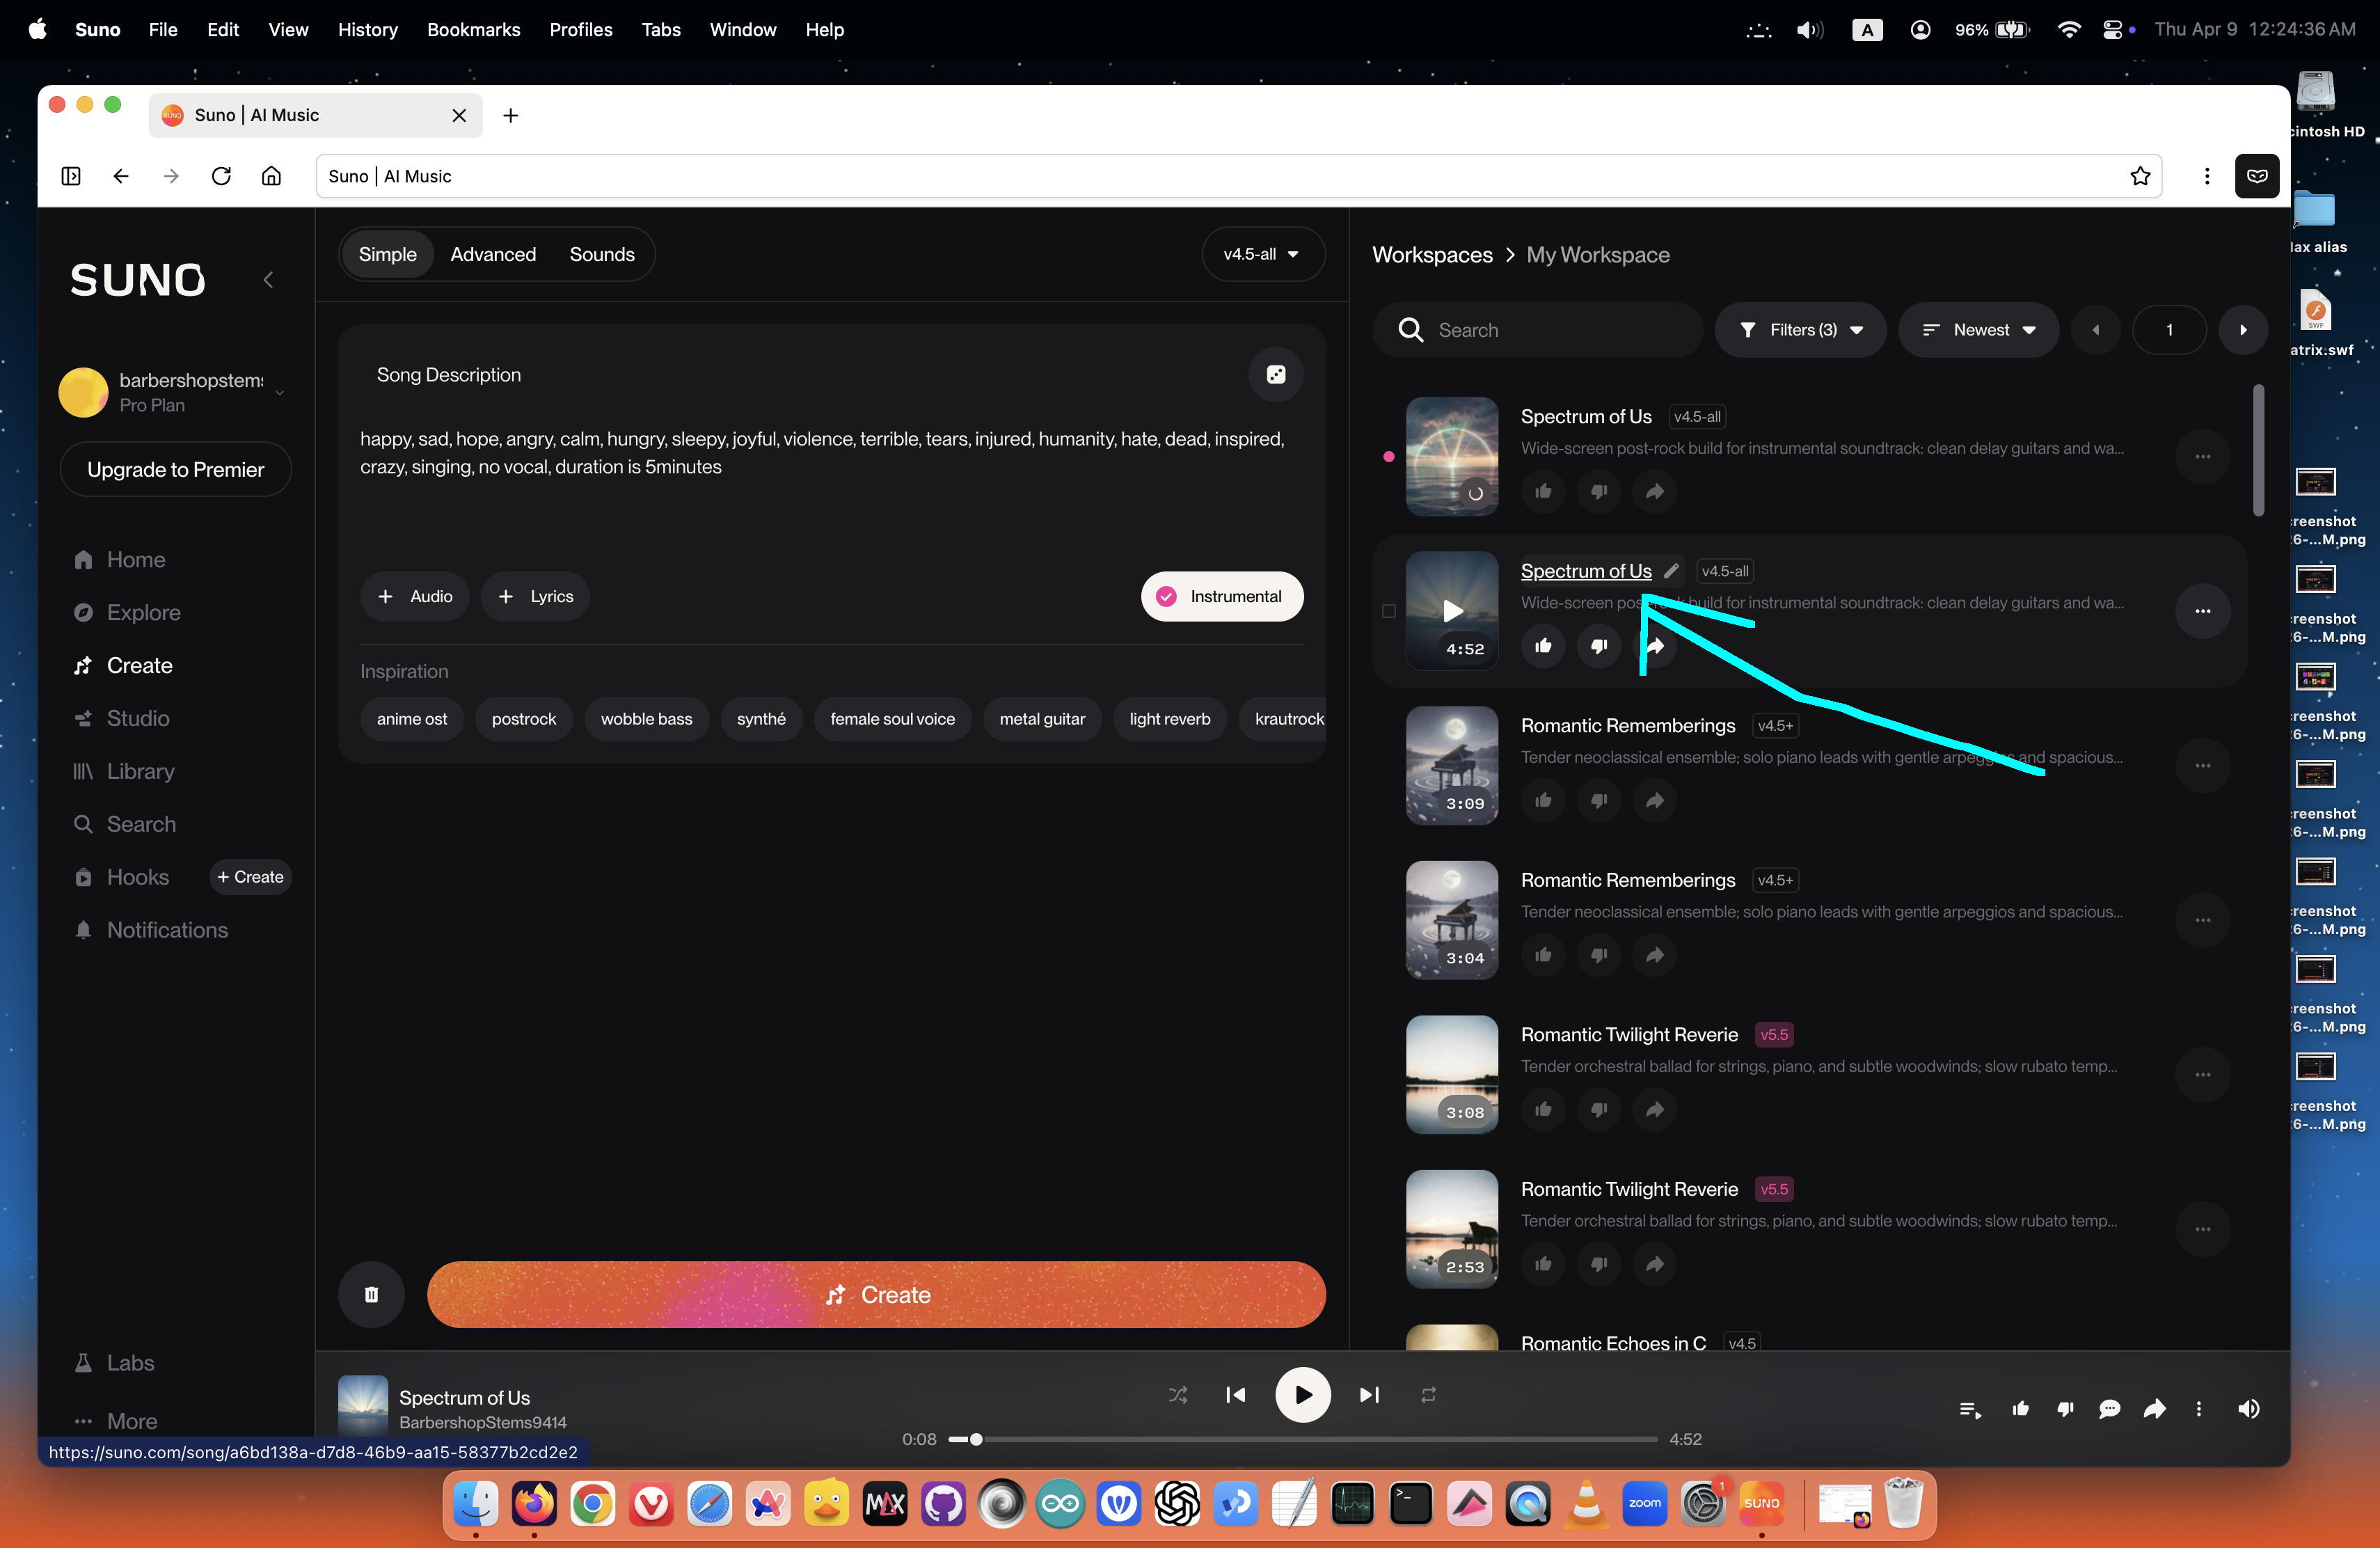This screenshot has width=2380, height=1548.
Task: Mute the player volume speaker
Action: 2248,1409
